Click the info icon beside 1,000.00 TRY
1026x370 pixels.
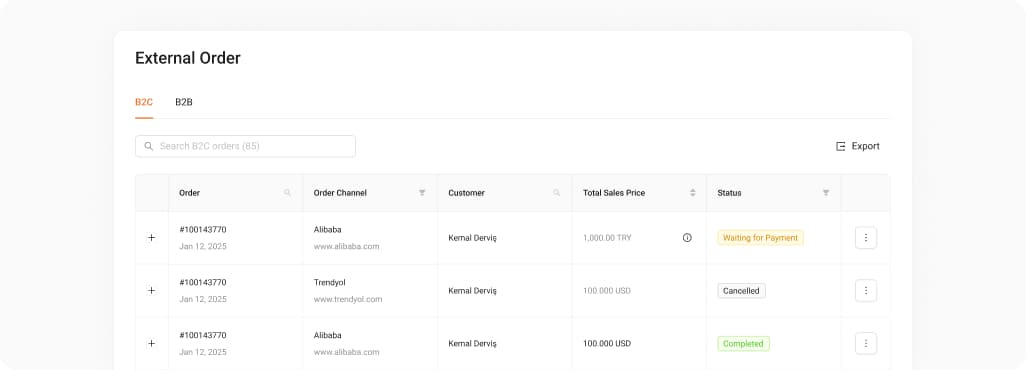[x=687, y=238]
